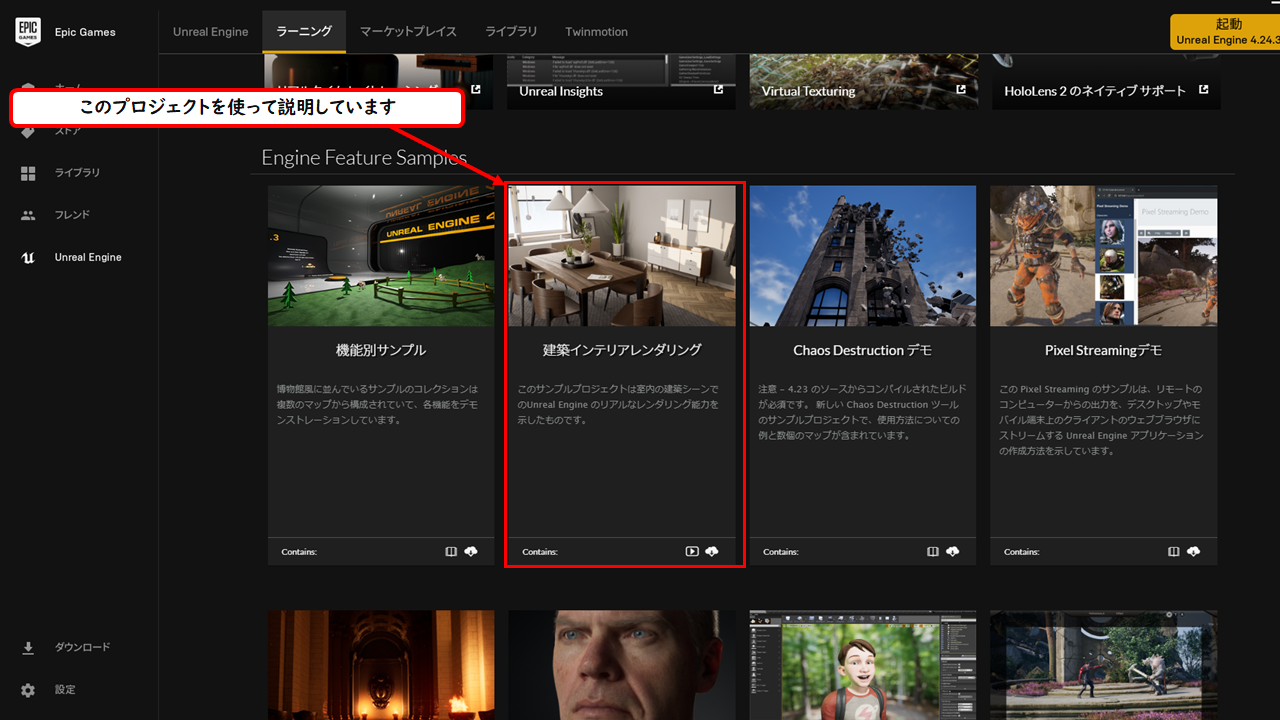Image resolution: width=1280 pixels, height=720 pixels.
Task: Click video play icon on 建築インテリアレンダリング card
Action: (x=692, y=551)
